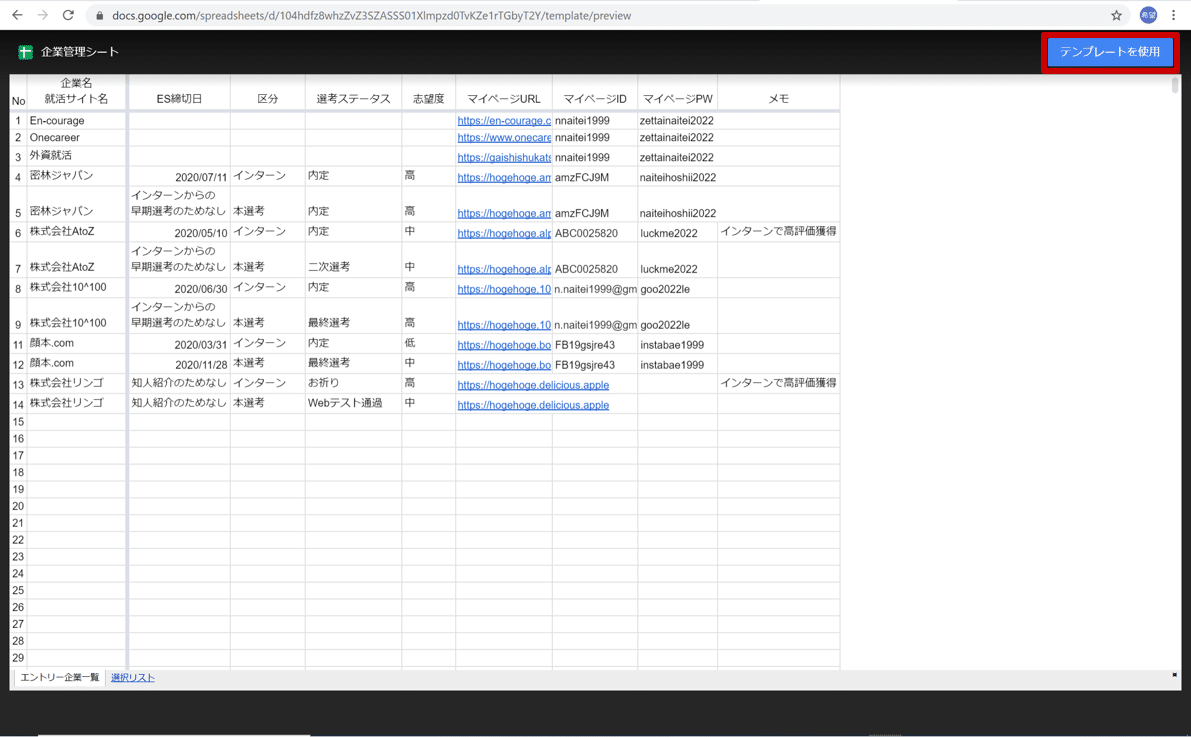Click the memo インターンで高評価獲得 in row 6
Viewport: 1191px width, 737px height.
pyautogui.click(x=779, y=232)
